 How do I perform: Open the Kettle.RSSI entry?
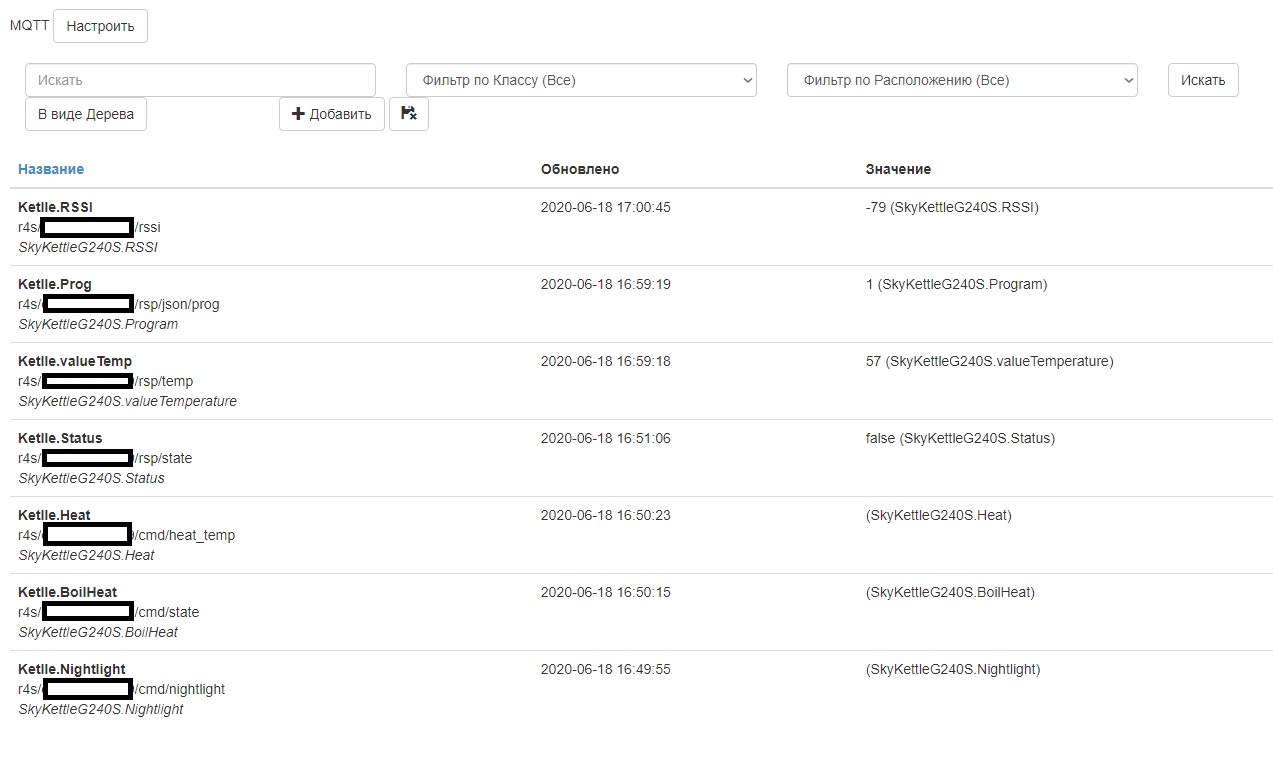pyautogui.click(x=55, y=207)
